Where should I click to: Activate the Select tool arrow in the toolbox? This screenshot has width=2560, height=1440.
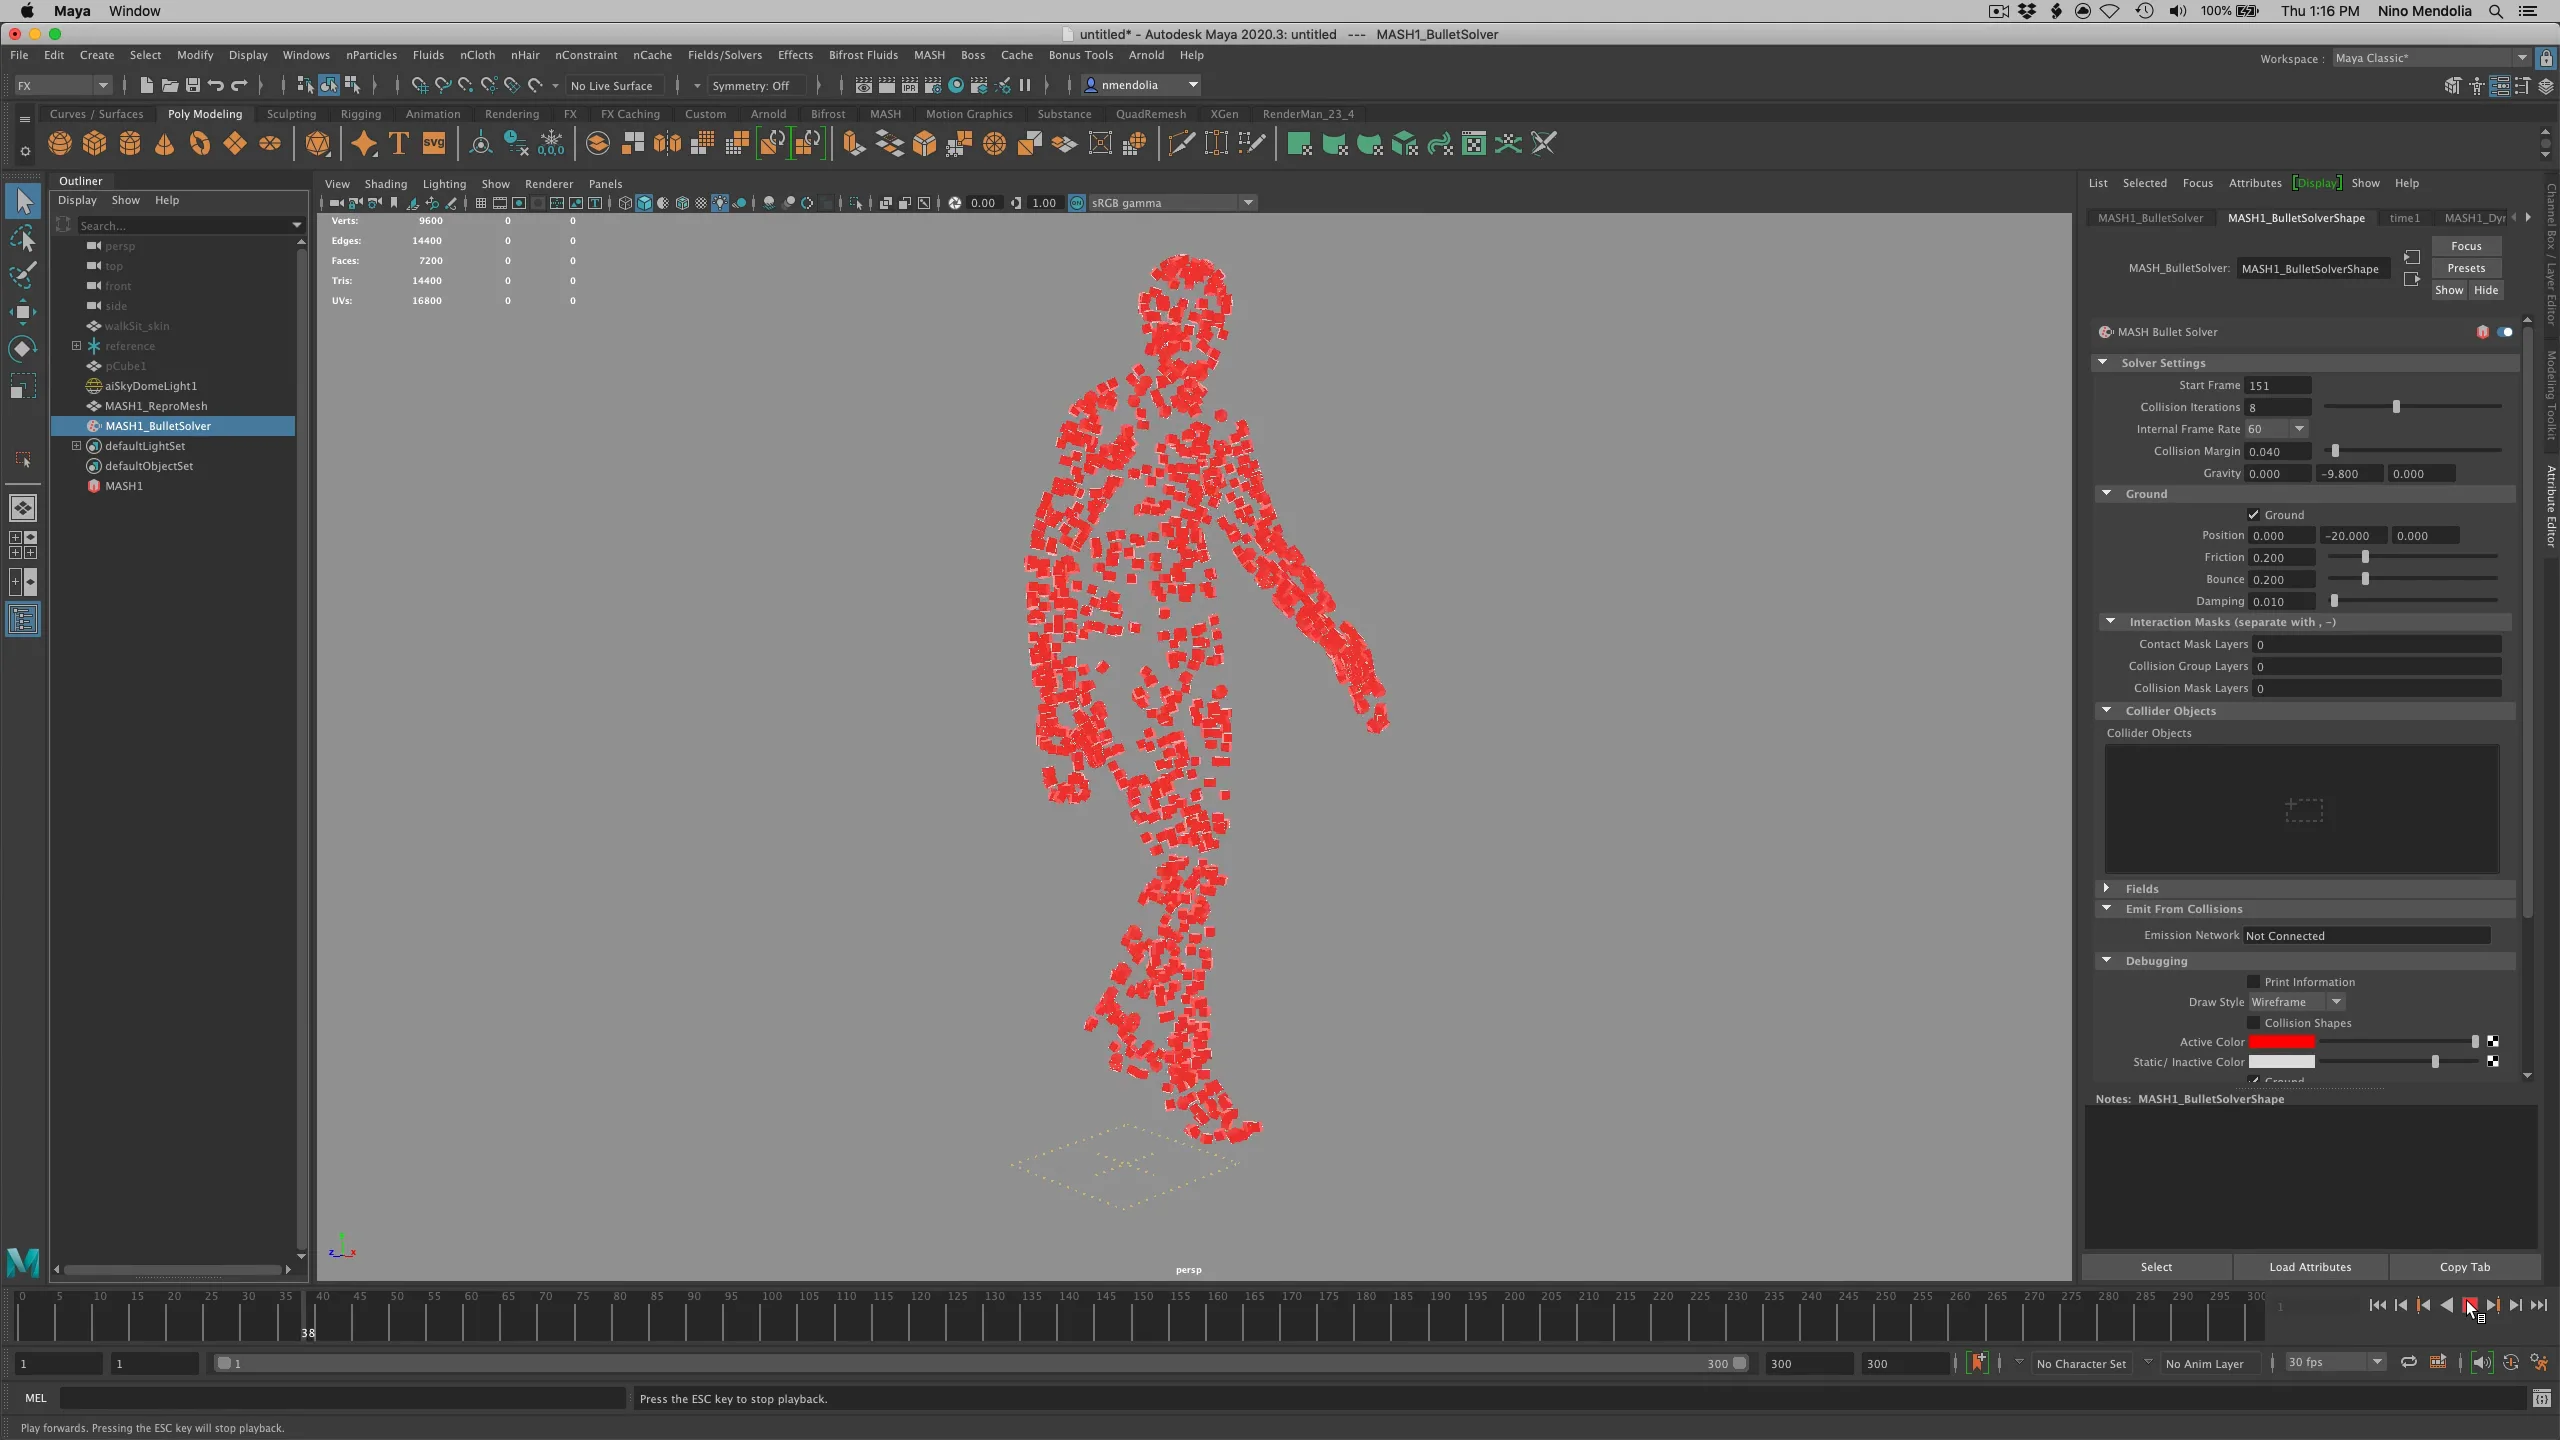23,200
